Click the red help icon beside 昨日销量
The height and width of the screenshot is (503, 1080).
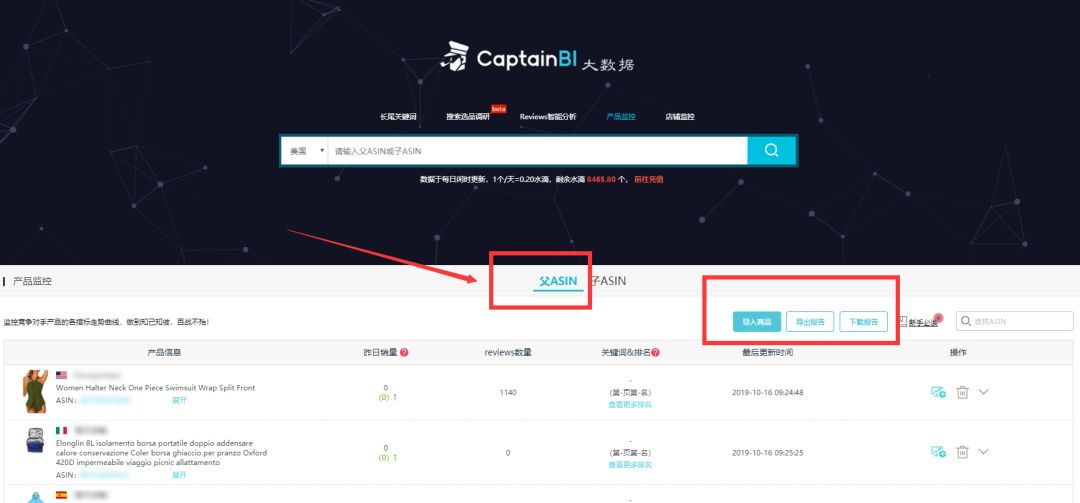click(x=404, y=352)
